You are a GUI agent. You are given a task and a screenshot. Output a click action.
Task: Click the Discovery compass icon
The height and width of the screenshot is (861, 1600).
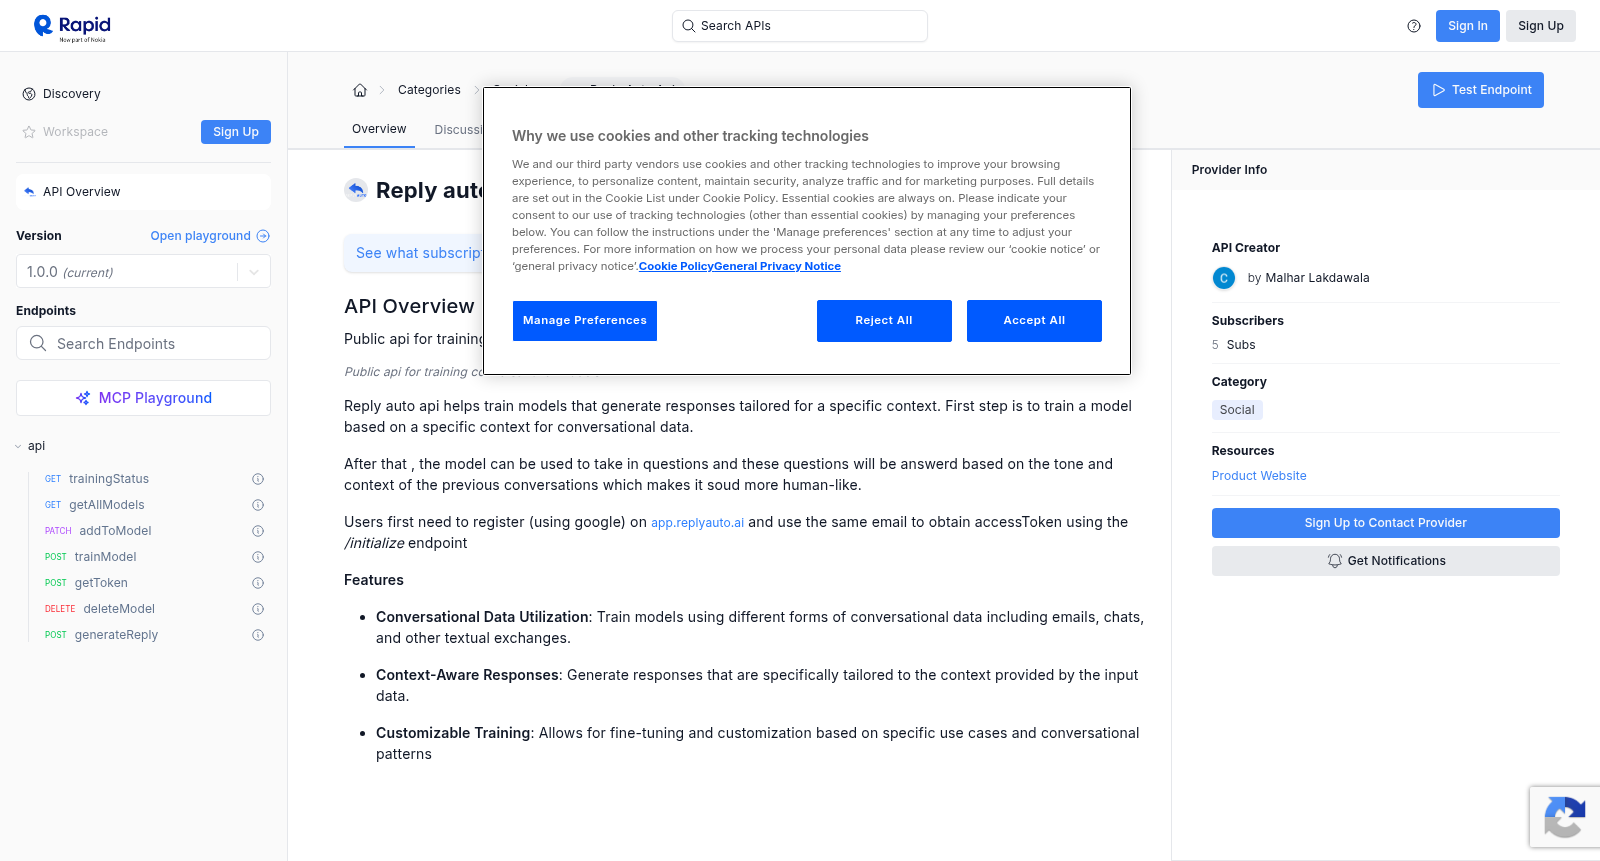point(29,94)
